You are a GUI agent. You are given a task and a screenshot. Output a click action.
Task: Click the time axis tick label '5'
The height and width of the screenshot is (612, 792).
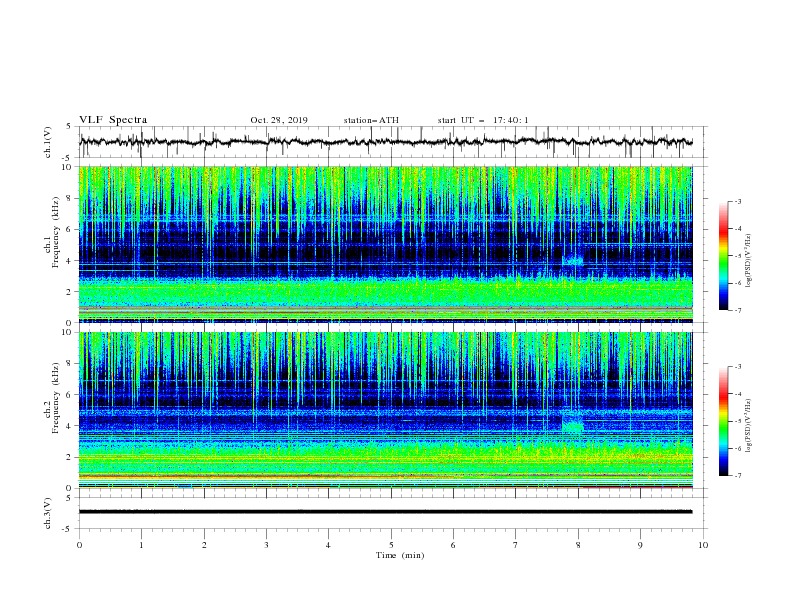coord(391,545)
